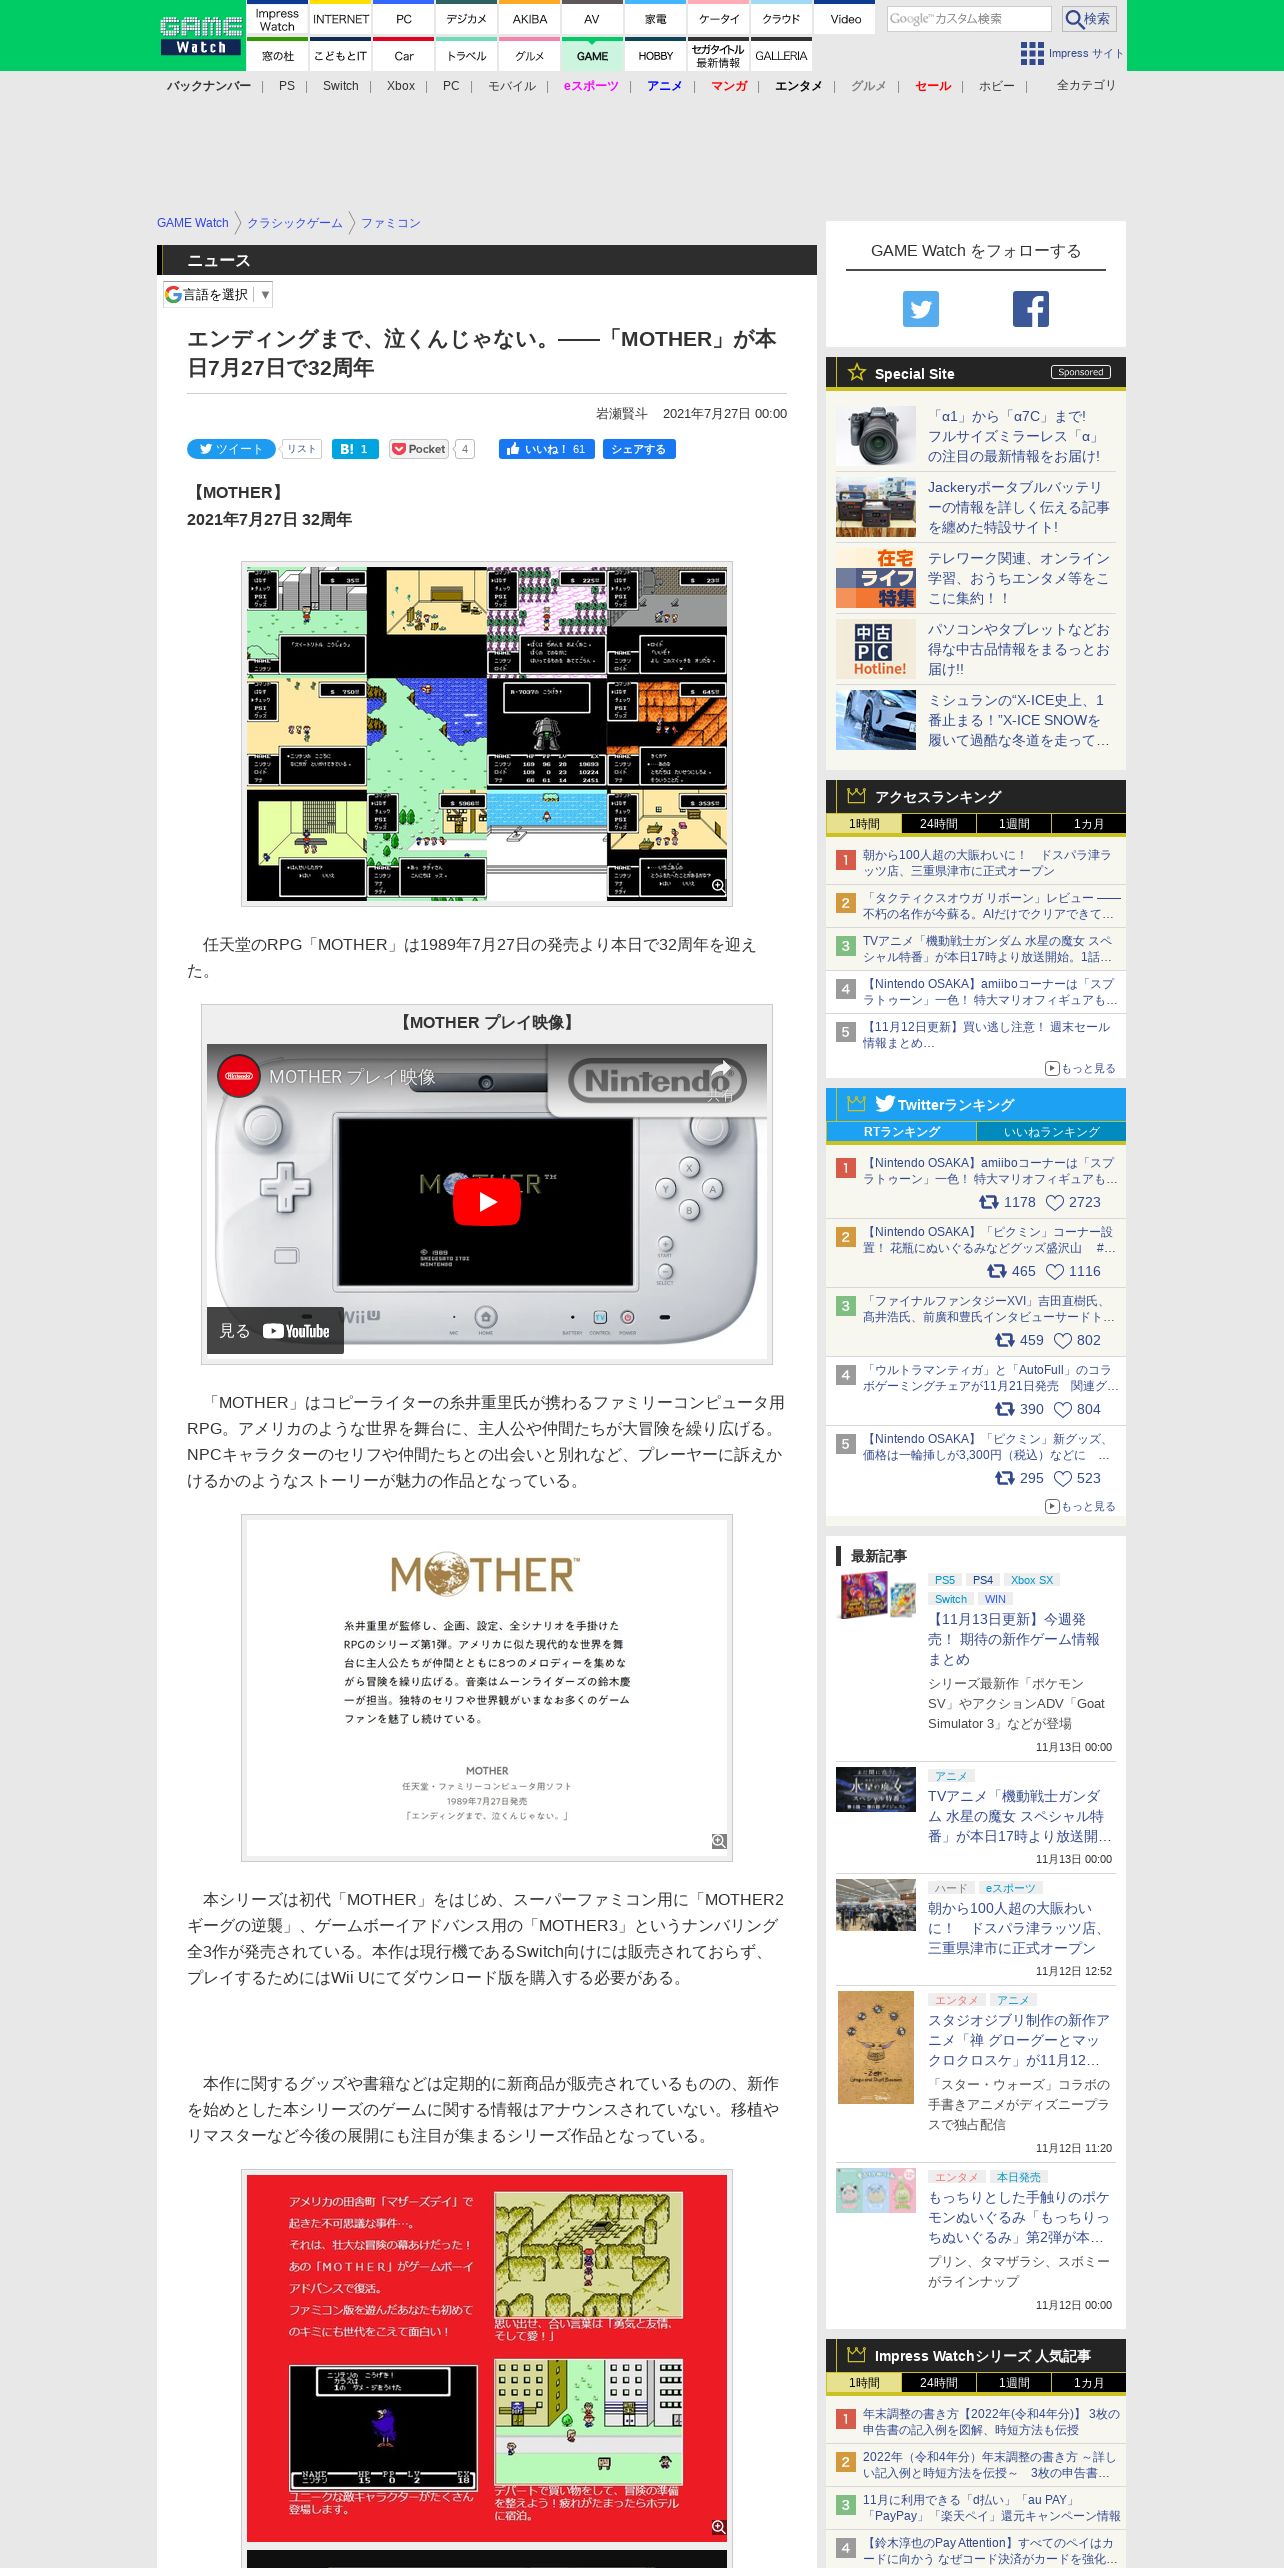This screenshot has height=2568, width=1284.
Task: Click the GAME Watch logo
Action: tap(201, 35)
